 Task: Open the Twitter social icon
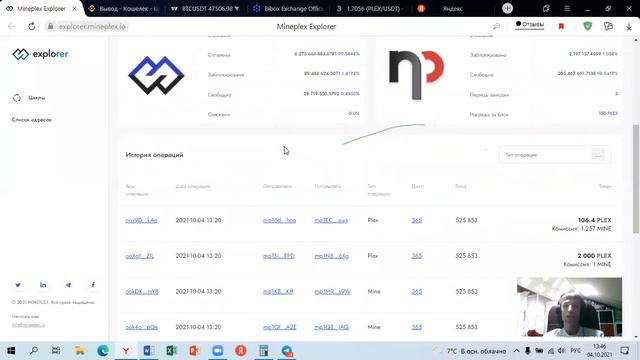18,285
